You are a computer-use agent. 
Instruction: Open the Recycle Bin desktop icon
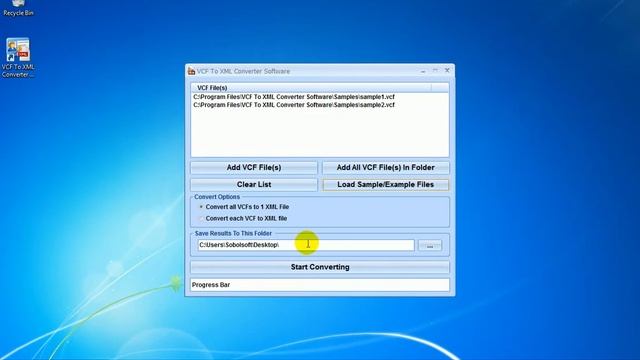pos(18,8)
